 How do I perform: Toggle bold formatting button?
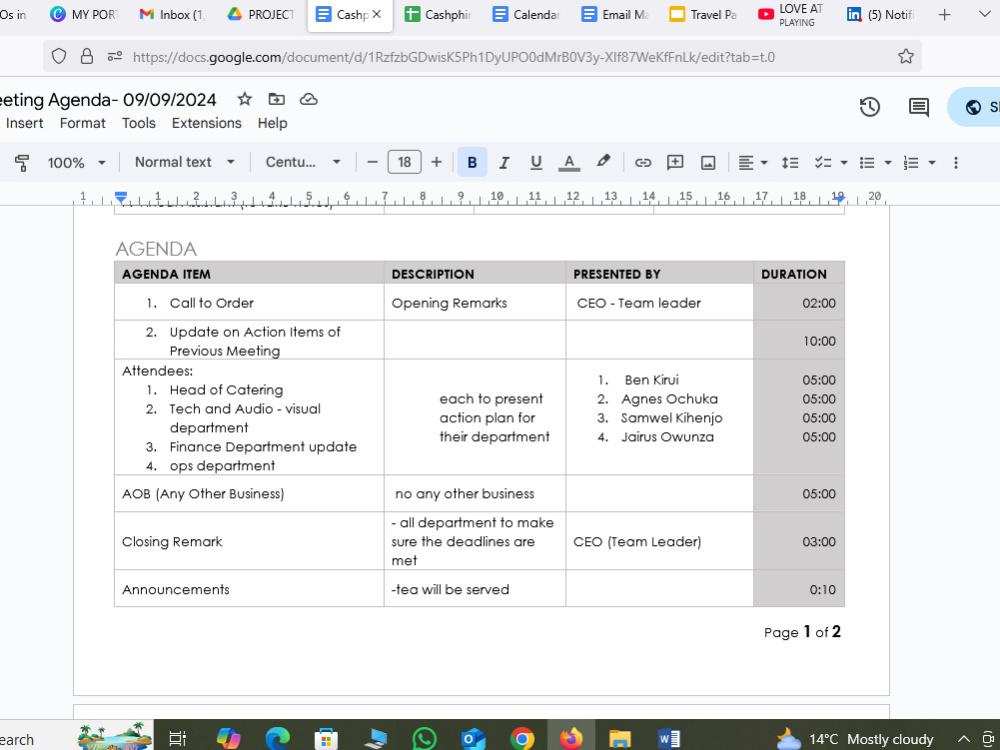coord(472,163)
